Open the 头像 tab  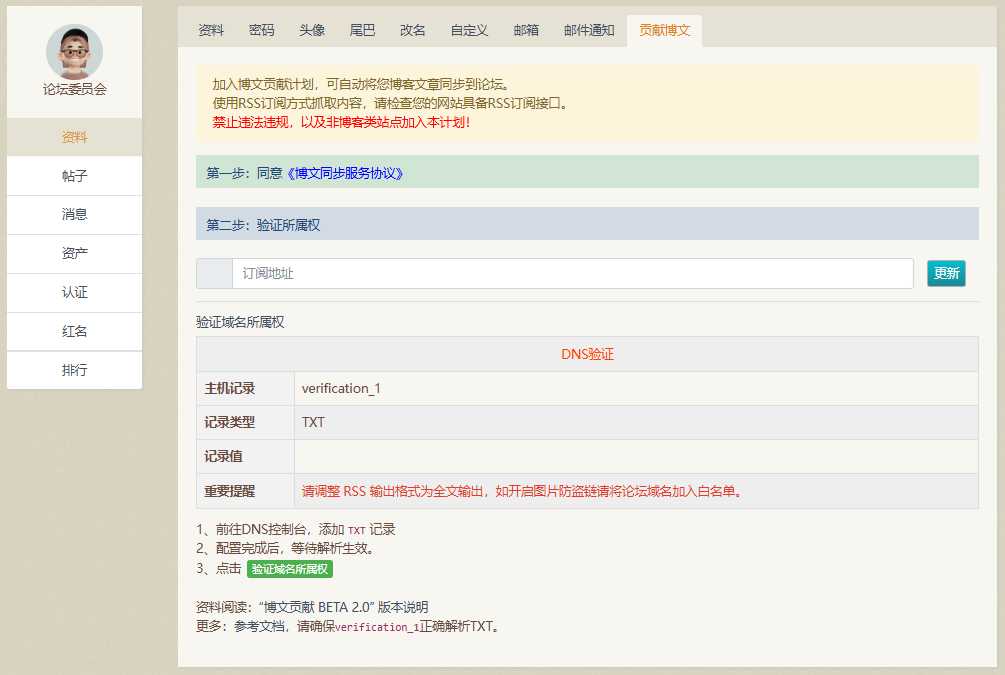pyautogui.click(x=311, y=30)
